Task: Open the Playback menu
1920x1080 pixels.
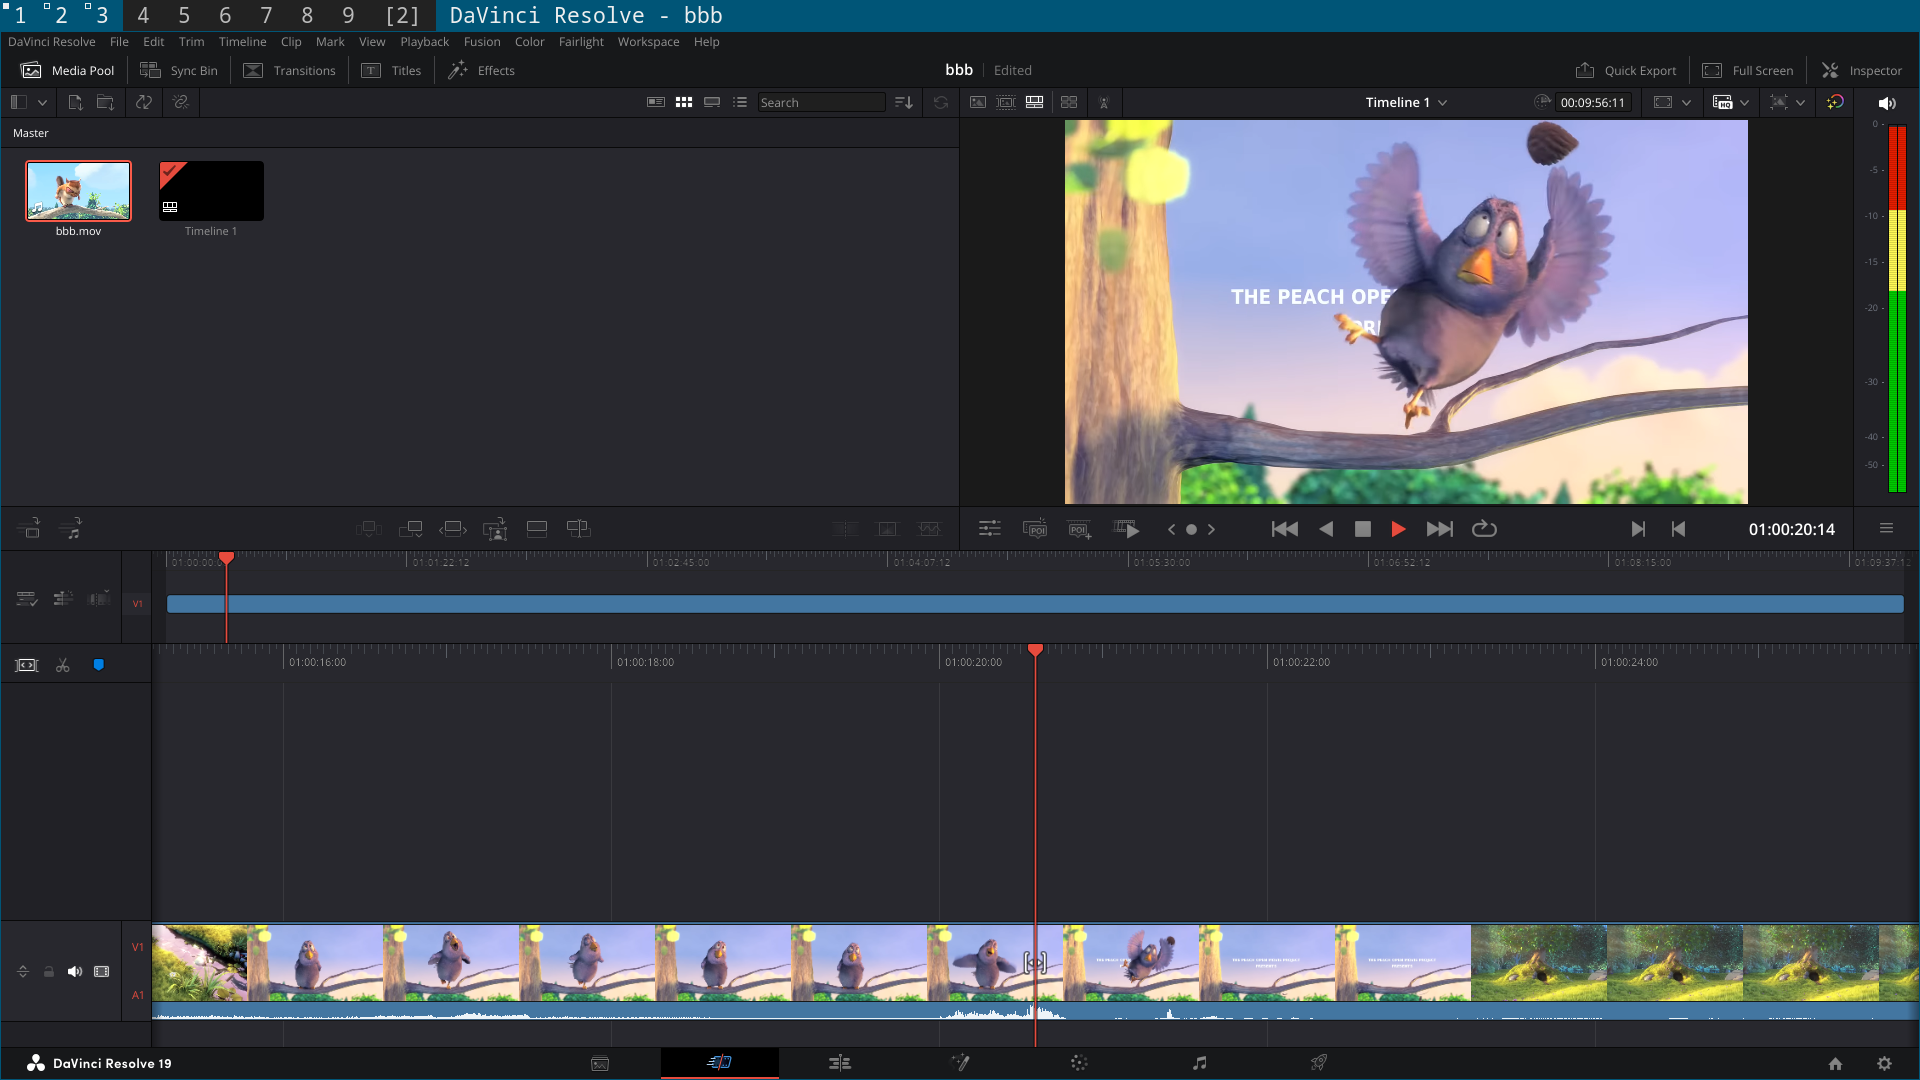Action: 424,42
